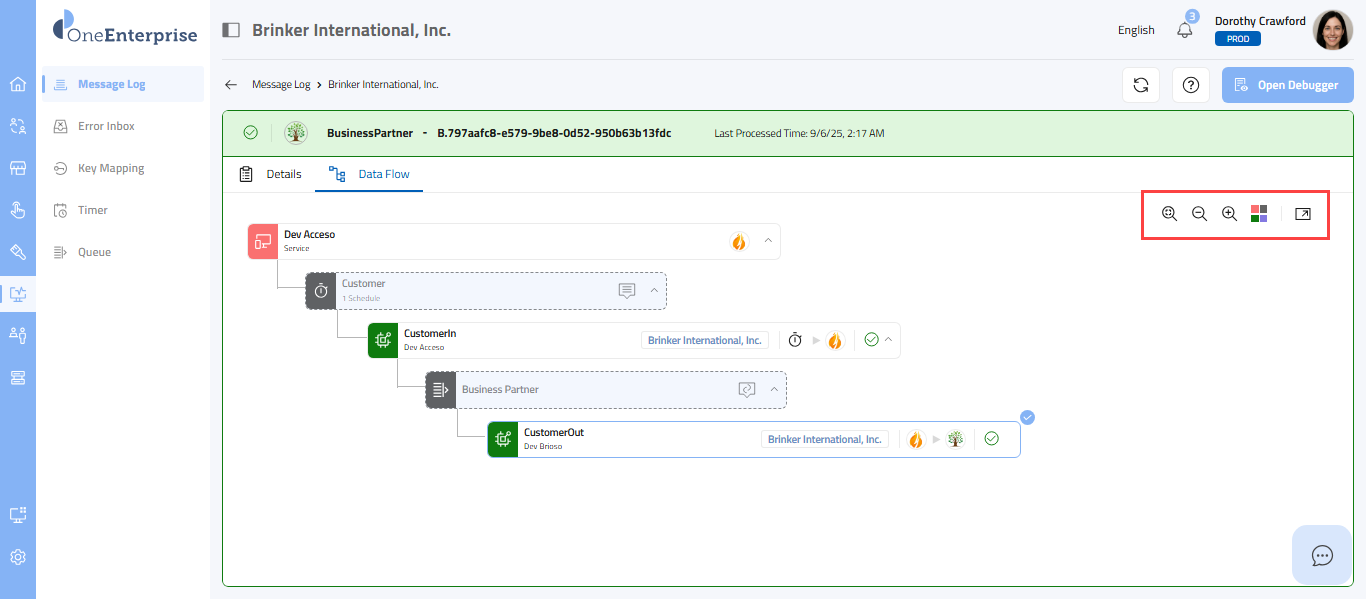This screenshot has height=599, width=1366.
Task: Collapse the Customer schedule node
Action: [x=654, y=290]
